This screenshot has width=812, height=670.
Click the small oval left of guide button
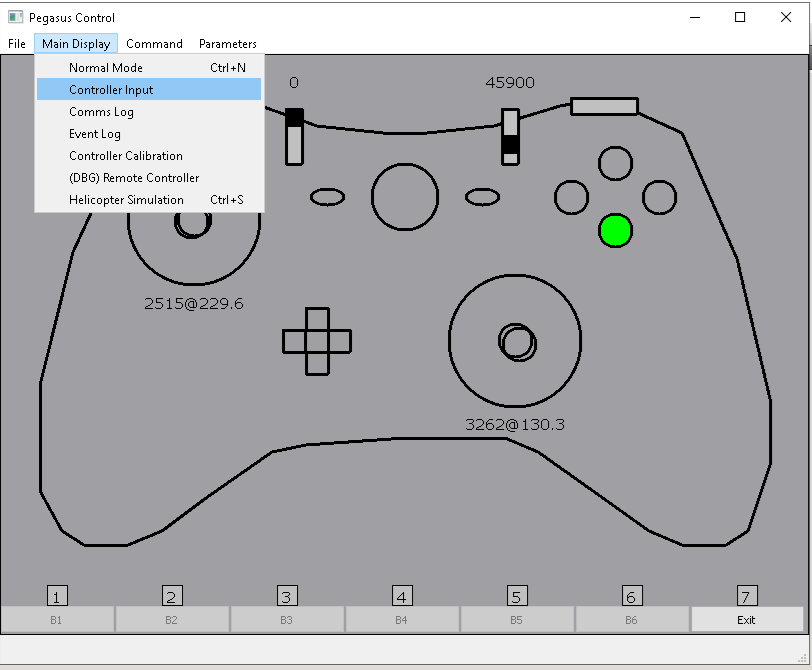tap(327, 197)
